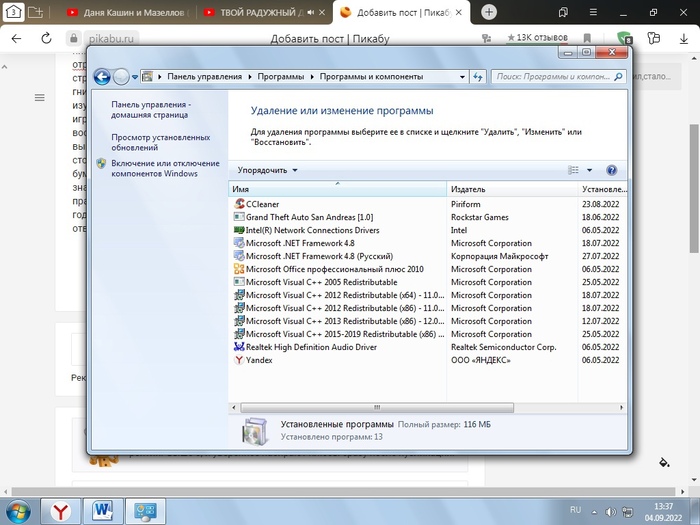
Task: Open help with the blue question icon
Action: click(612, 170)
